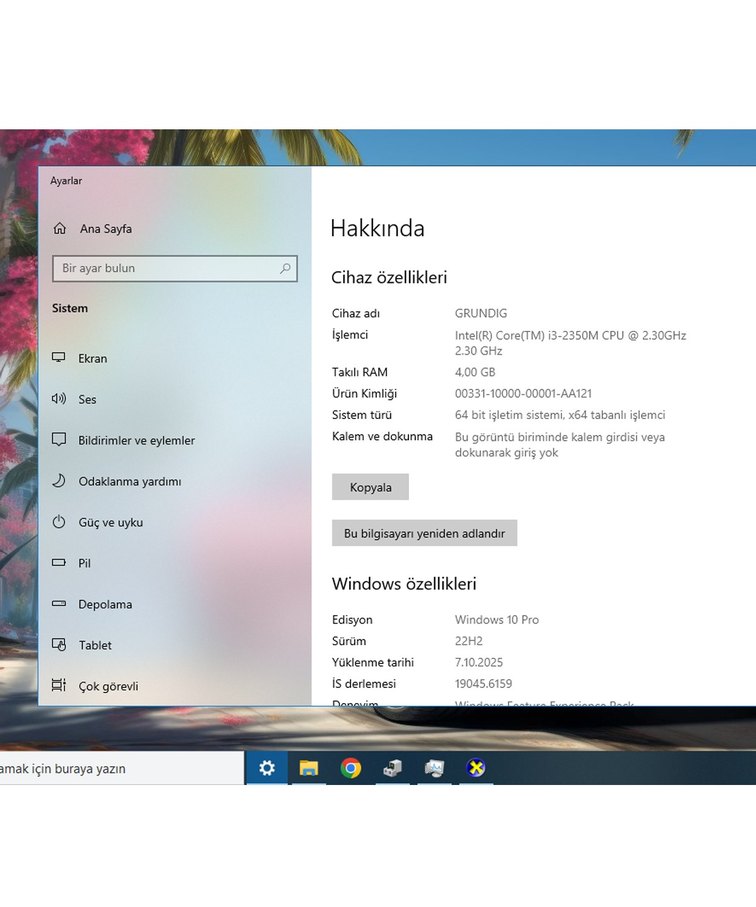Image resolution: width=756 pixels, height=907 pixels.
Task: Click the Sistem section heading
Action: 70,308
